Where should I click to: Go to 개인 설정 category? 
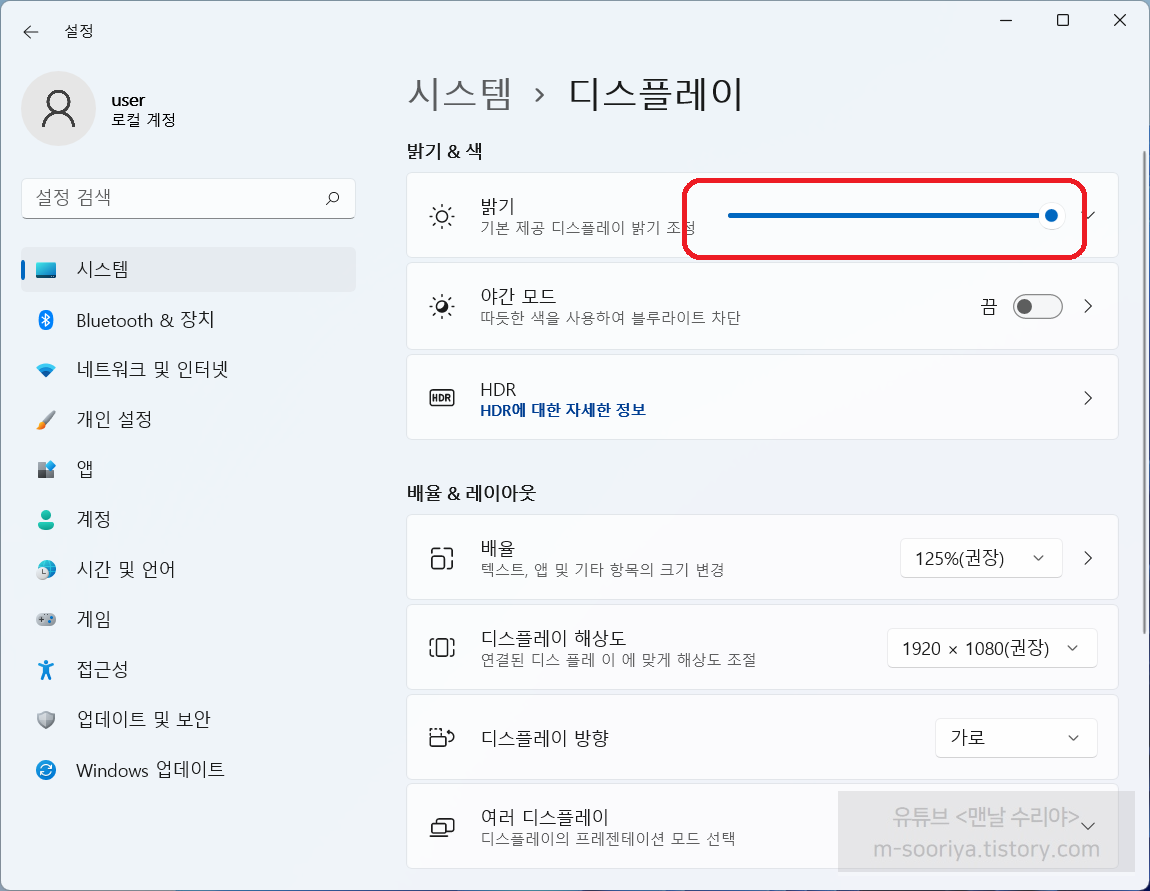point(114,419)
